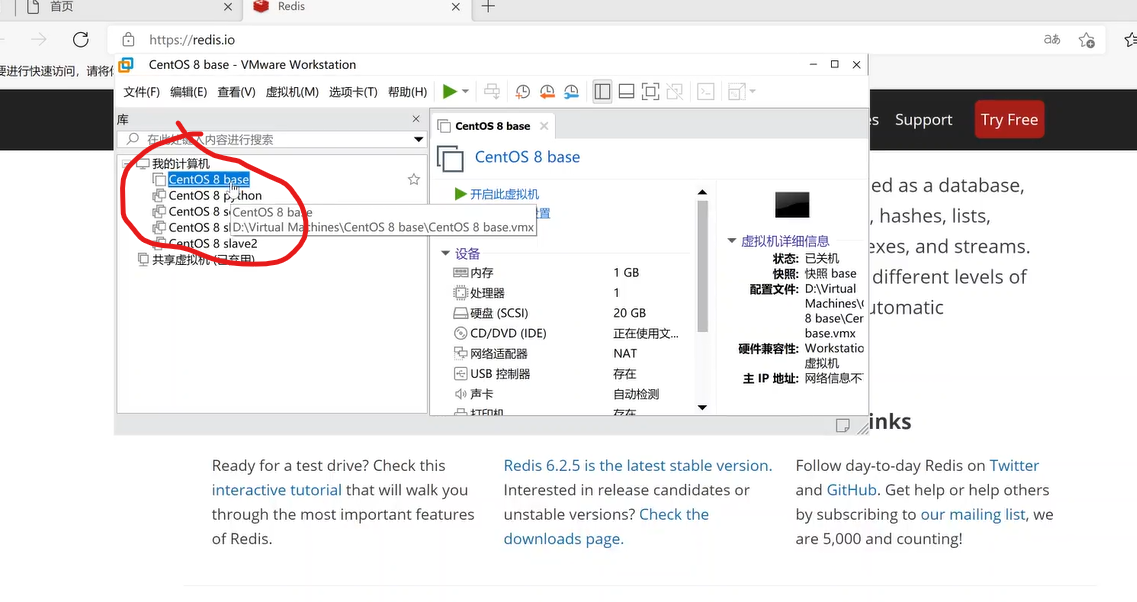This screenshot has width=1137, height=602.
Task: Open the power options dropdown arrow beside play icon
Action: [466, 91]
